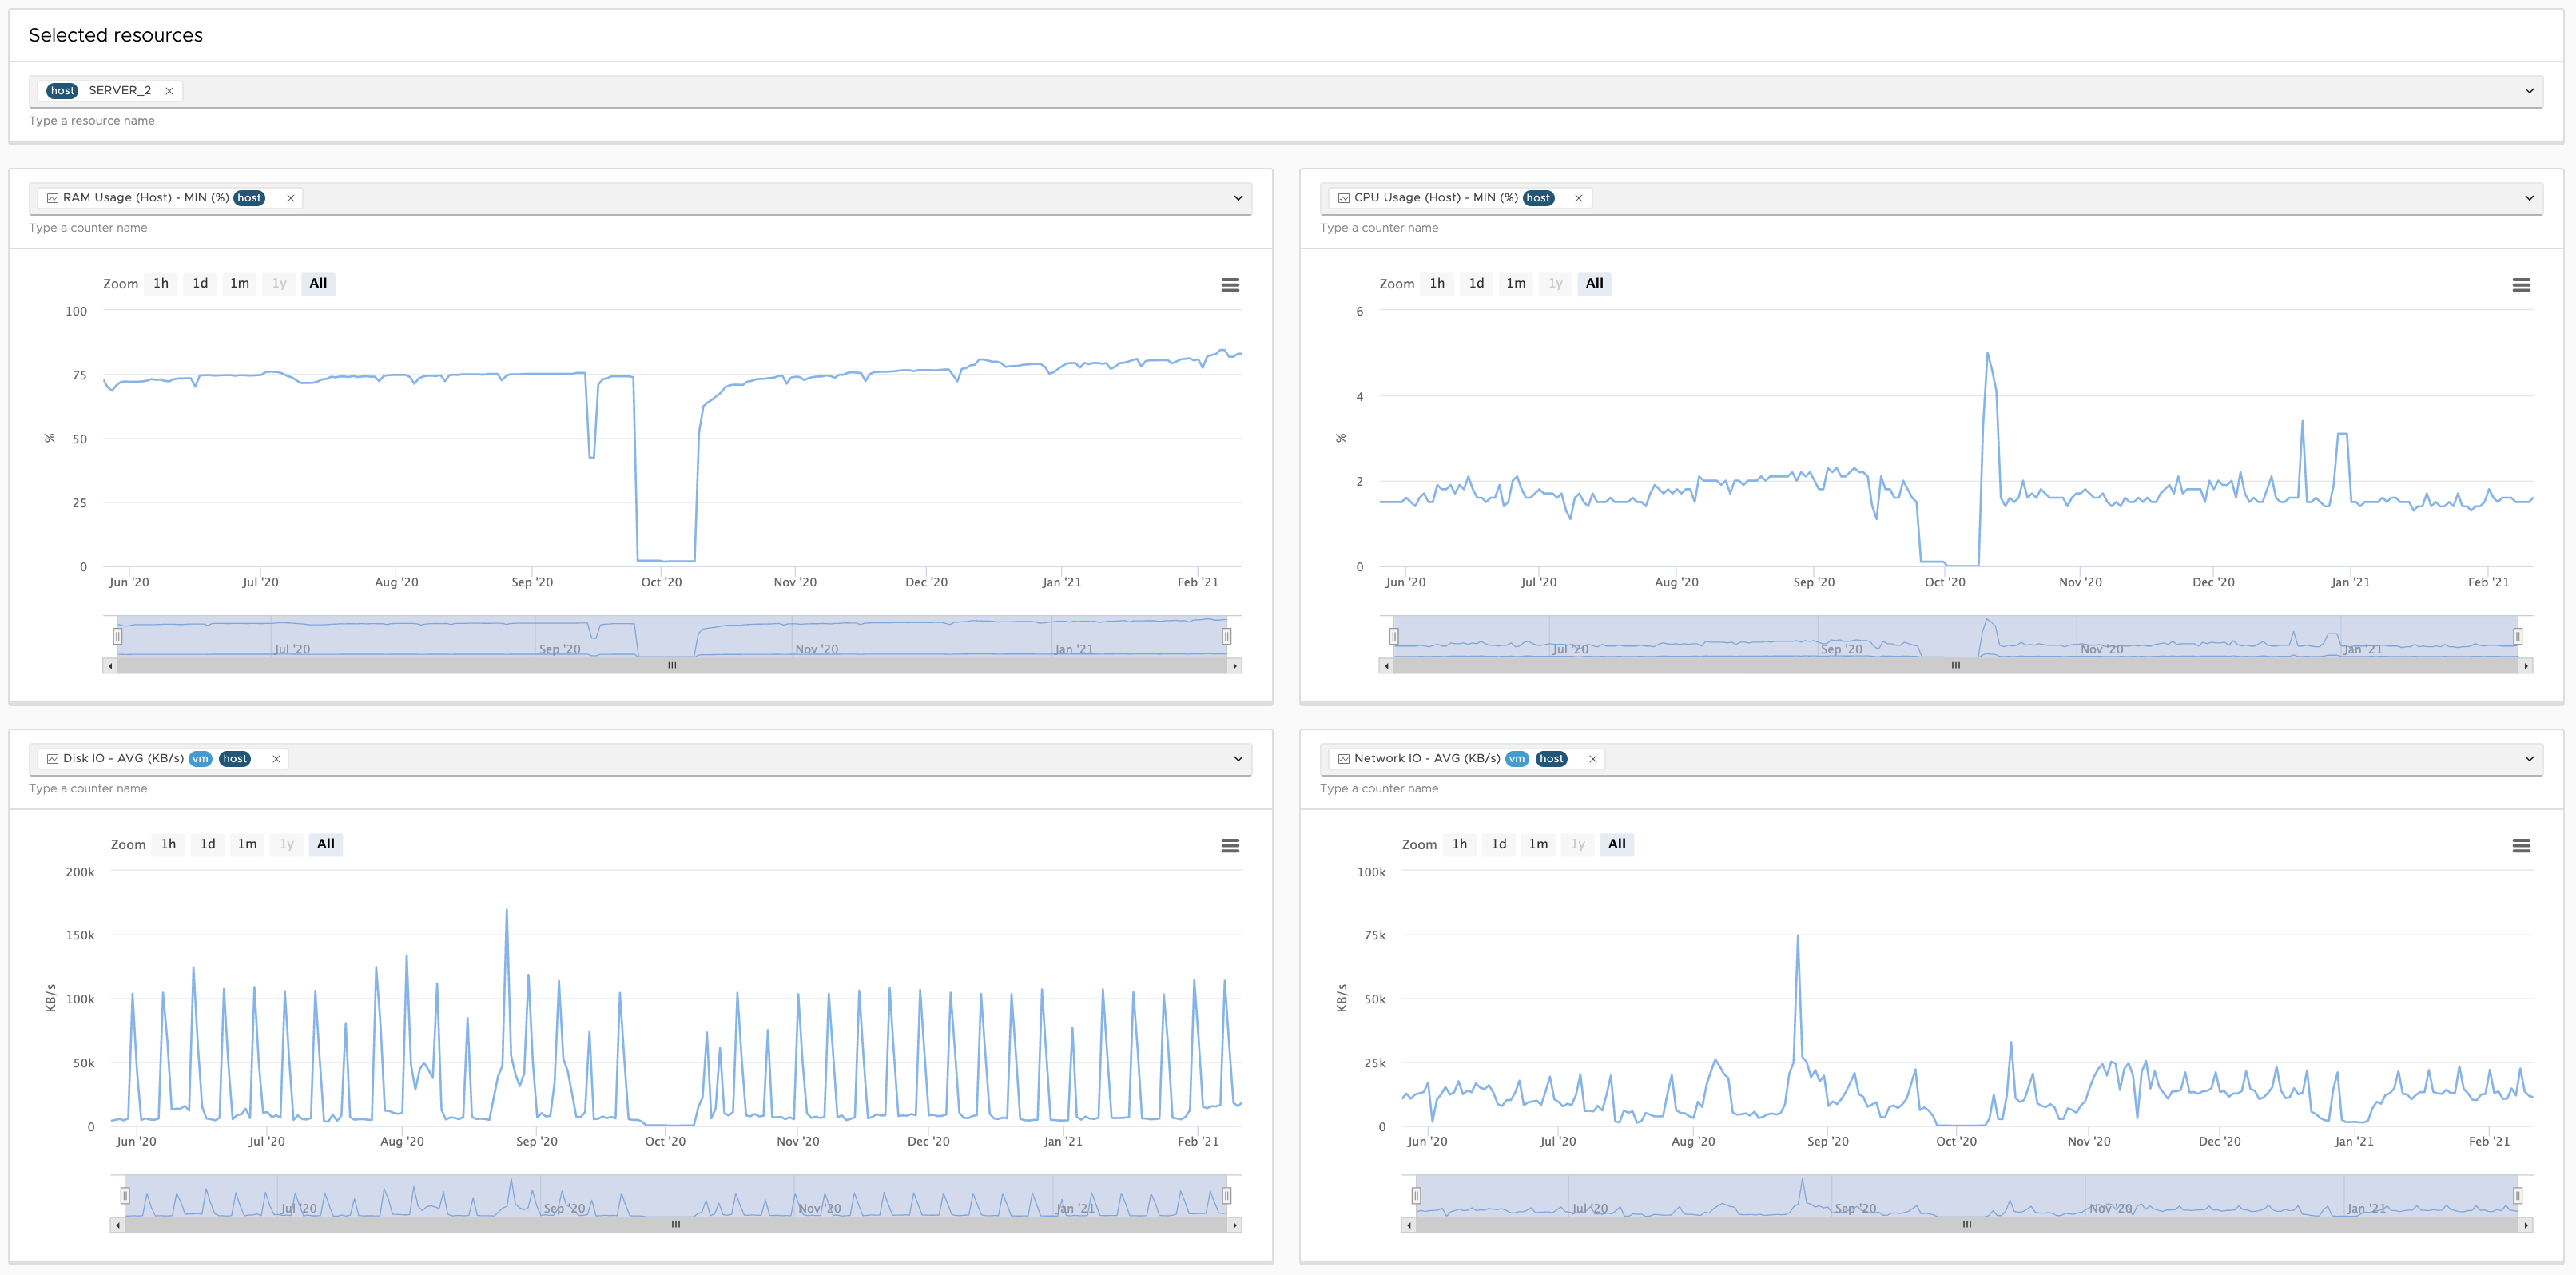Click the CPU Usage navigator right scroll arrow
Image resolution: width=2576 pixels, height=1275 pixels.
click(2526, 666)
